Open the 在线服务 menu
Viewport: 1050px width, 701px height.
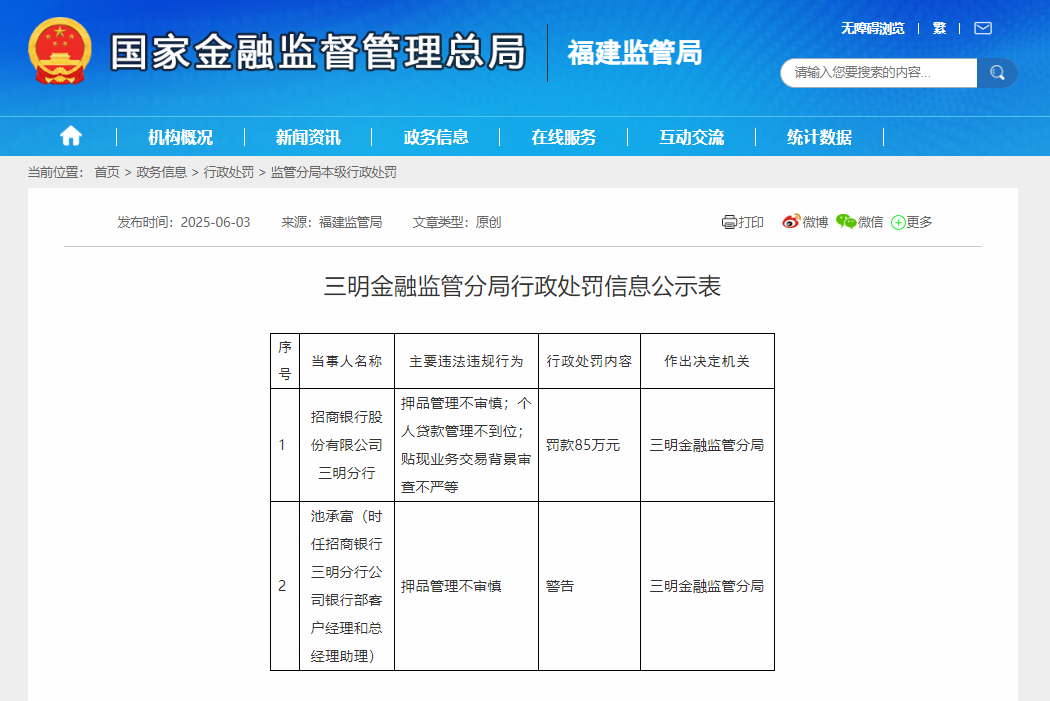564,137
